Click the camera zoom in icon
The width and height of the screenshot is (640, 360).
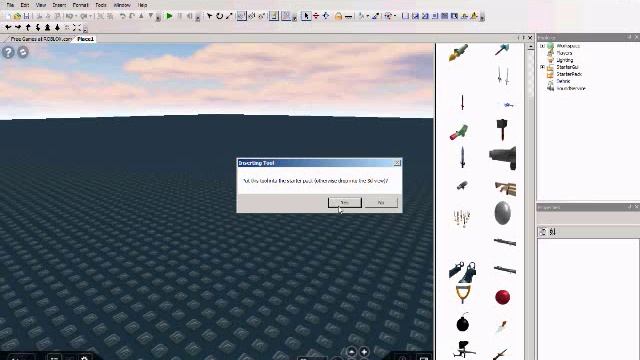(x=47, y=27)
